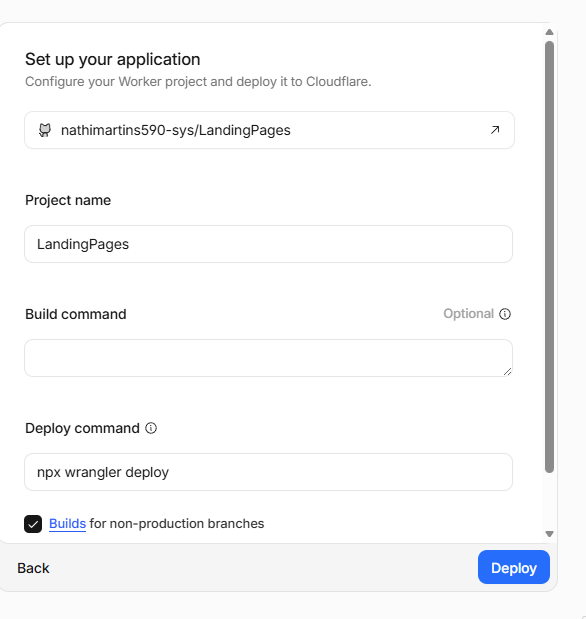Open the Builds documentation link
Viewport: 586px width, 619px height.
pos(67,523)
